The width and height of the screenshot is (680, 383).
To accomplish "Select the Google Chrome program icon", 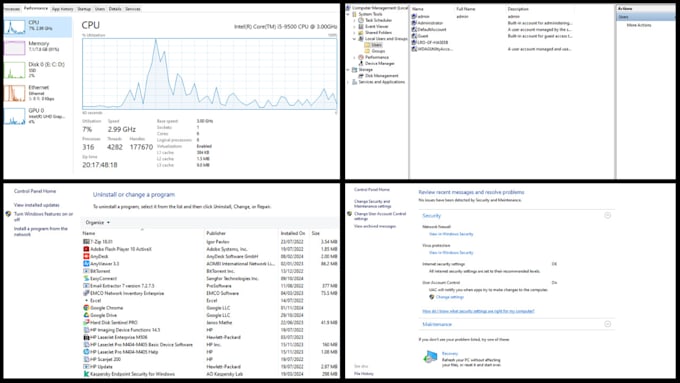I will tap(86, 308).
